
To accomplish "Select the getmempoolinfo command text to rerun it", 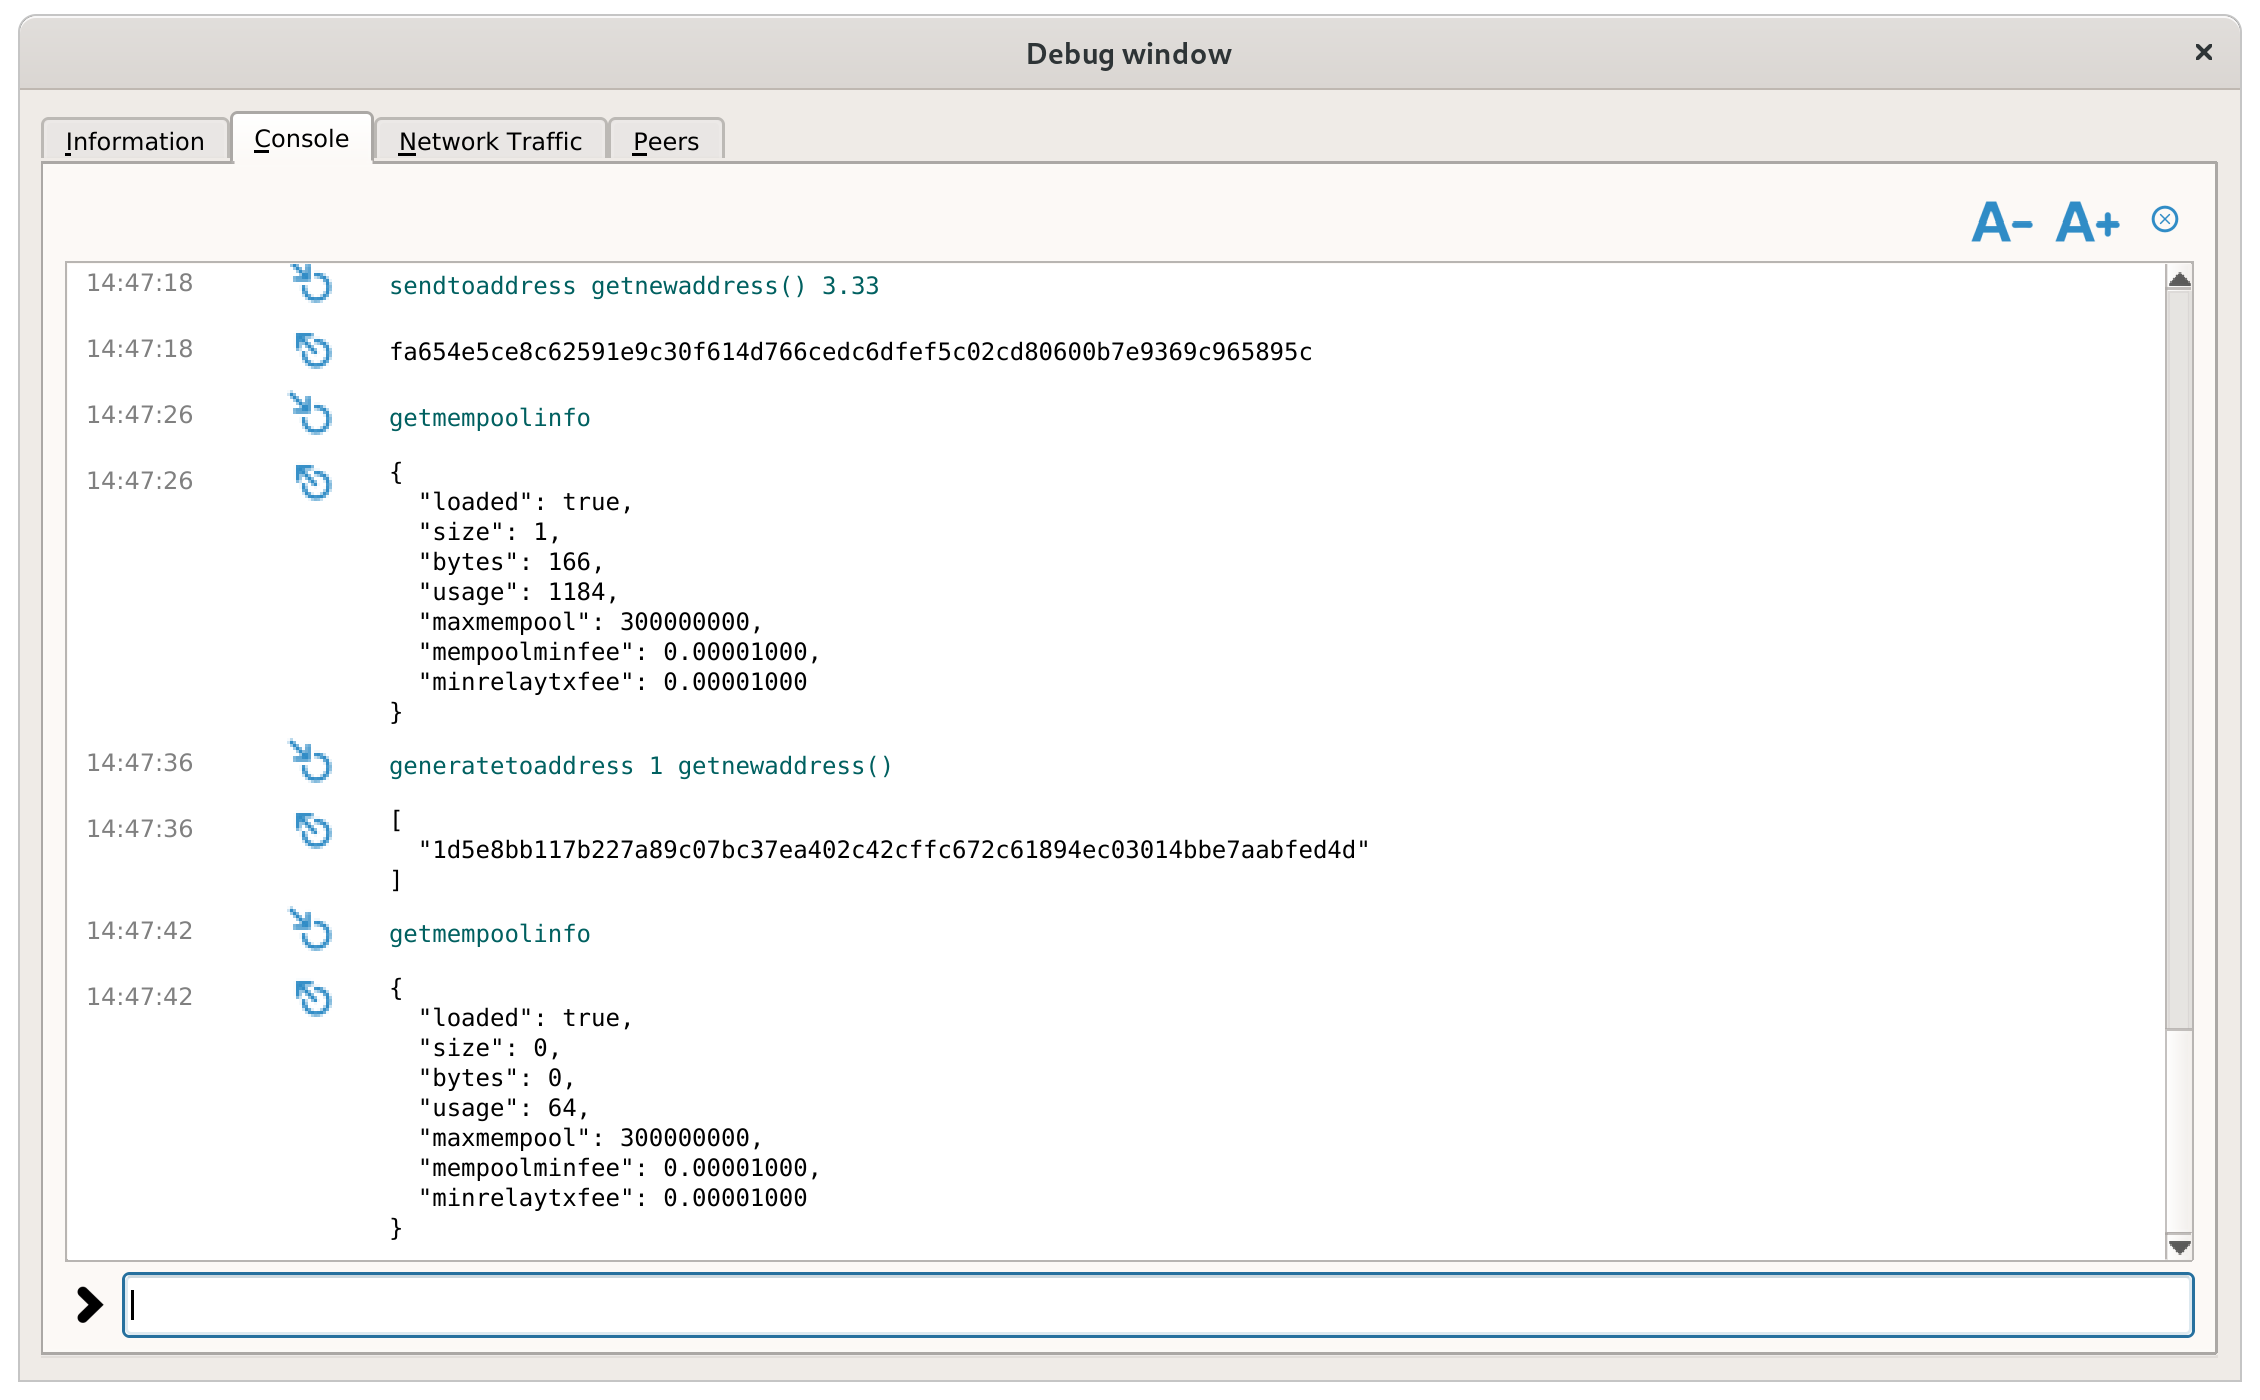I will click(x=489, y=418).
